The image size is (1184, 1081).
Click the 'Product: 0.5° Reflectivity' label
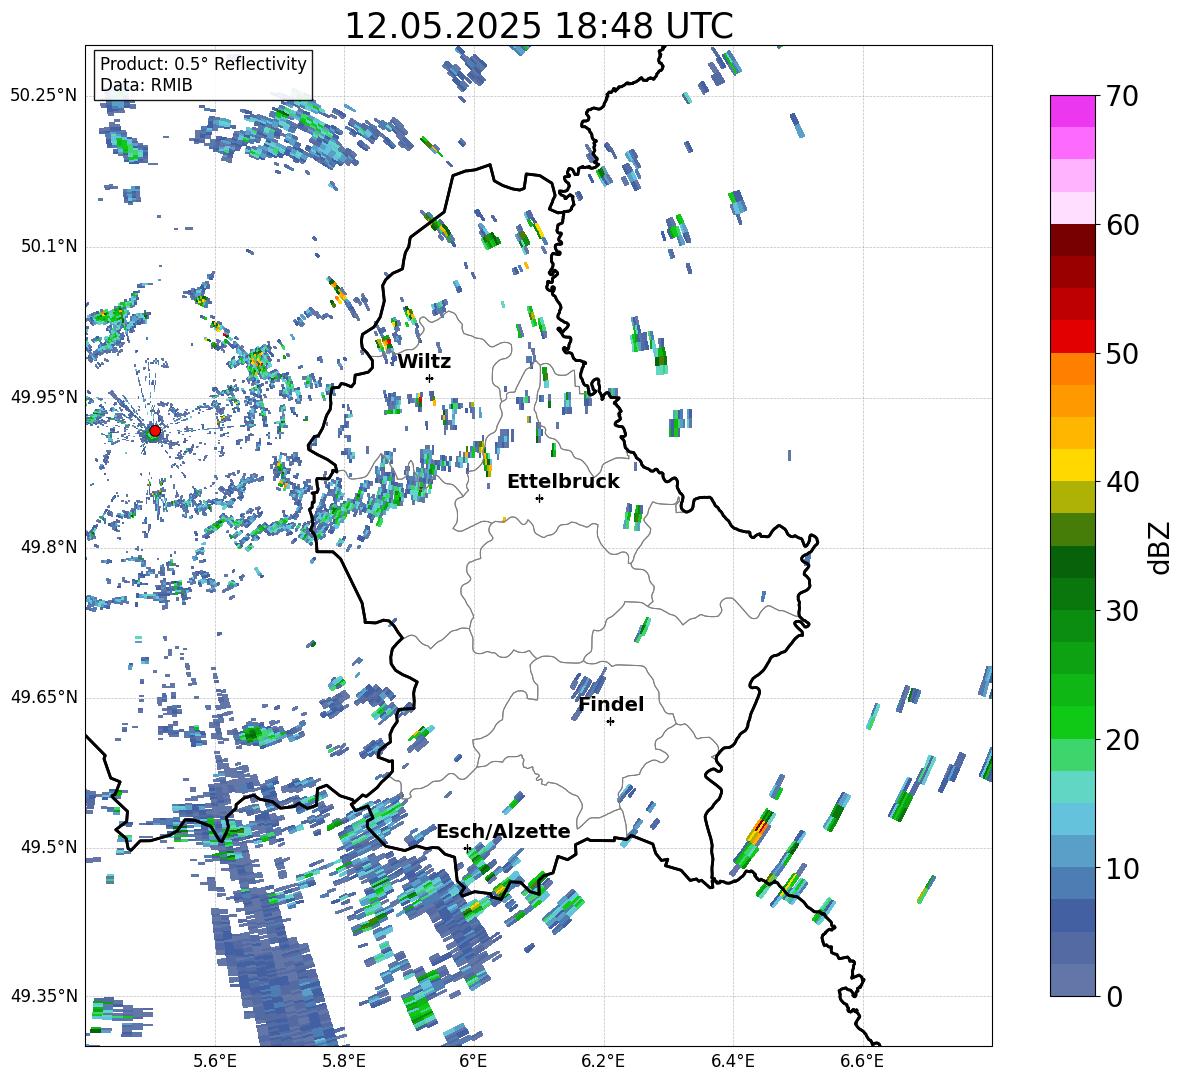[x=203, y=63]
